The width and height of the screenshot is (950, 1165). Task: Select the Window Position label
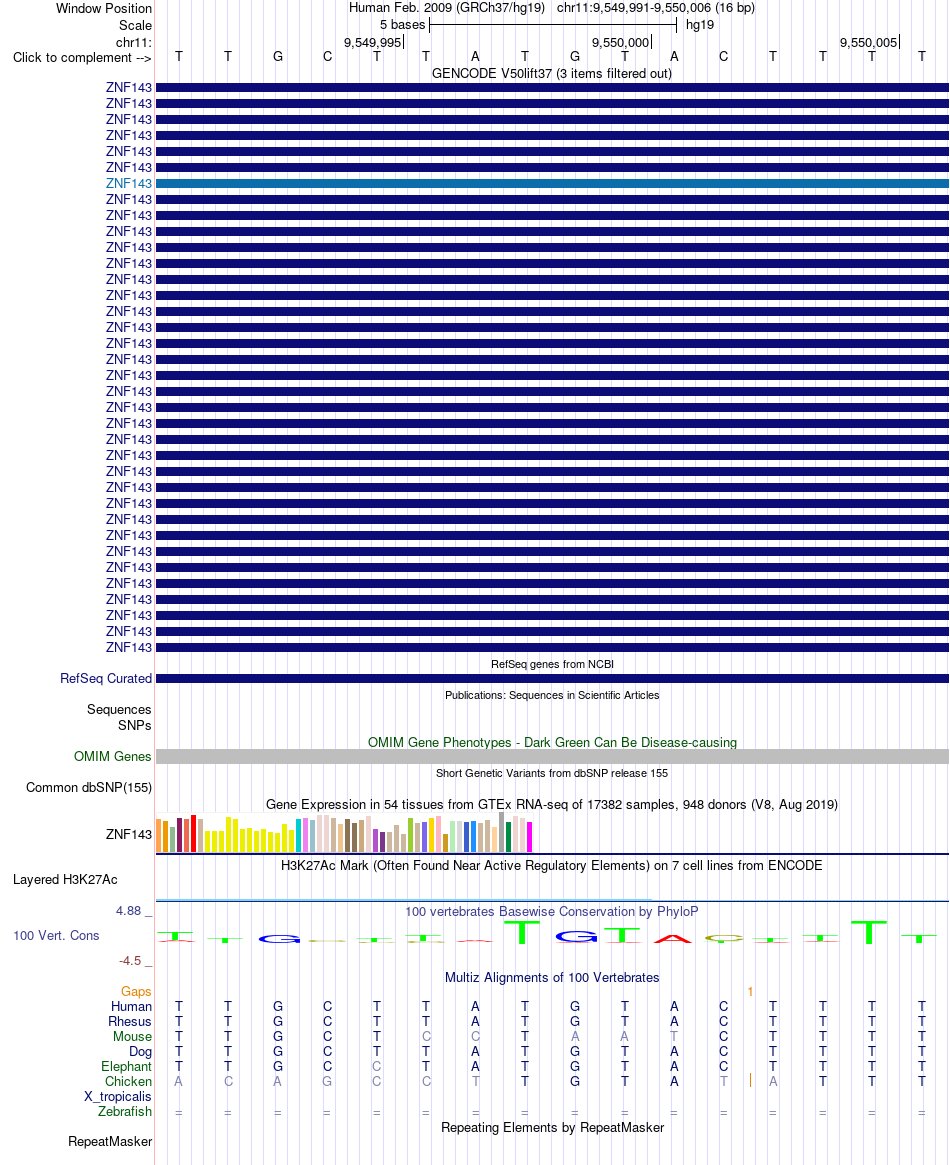pos(104,9)
